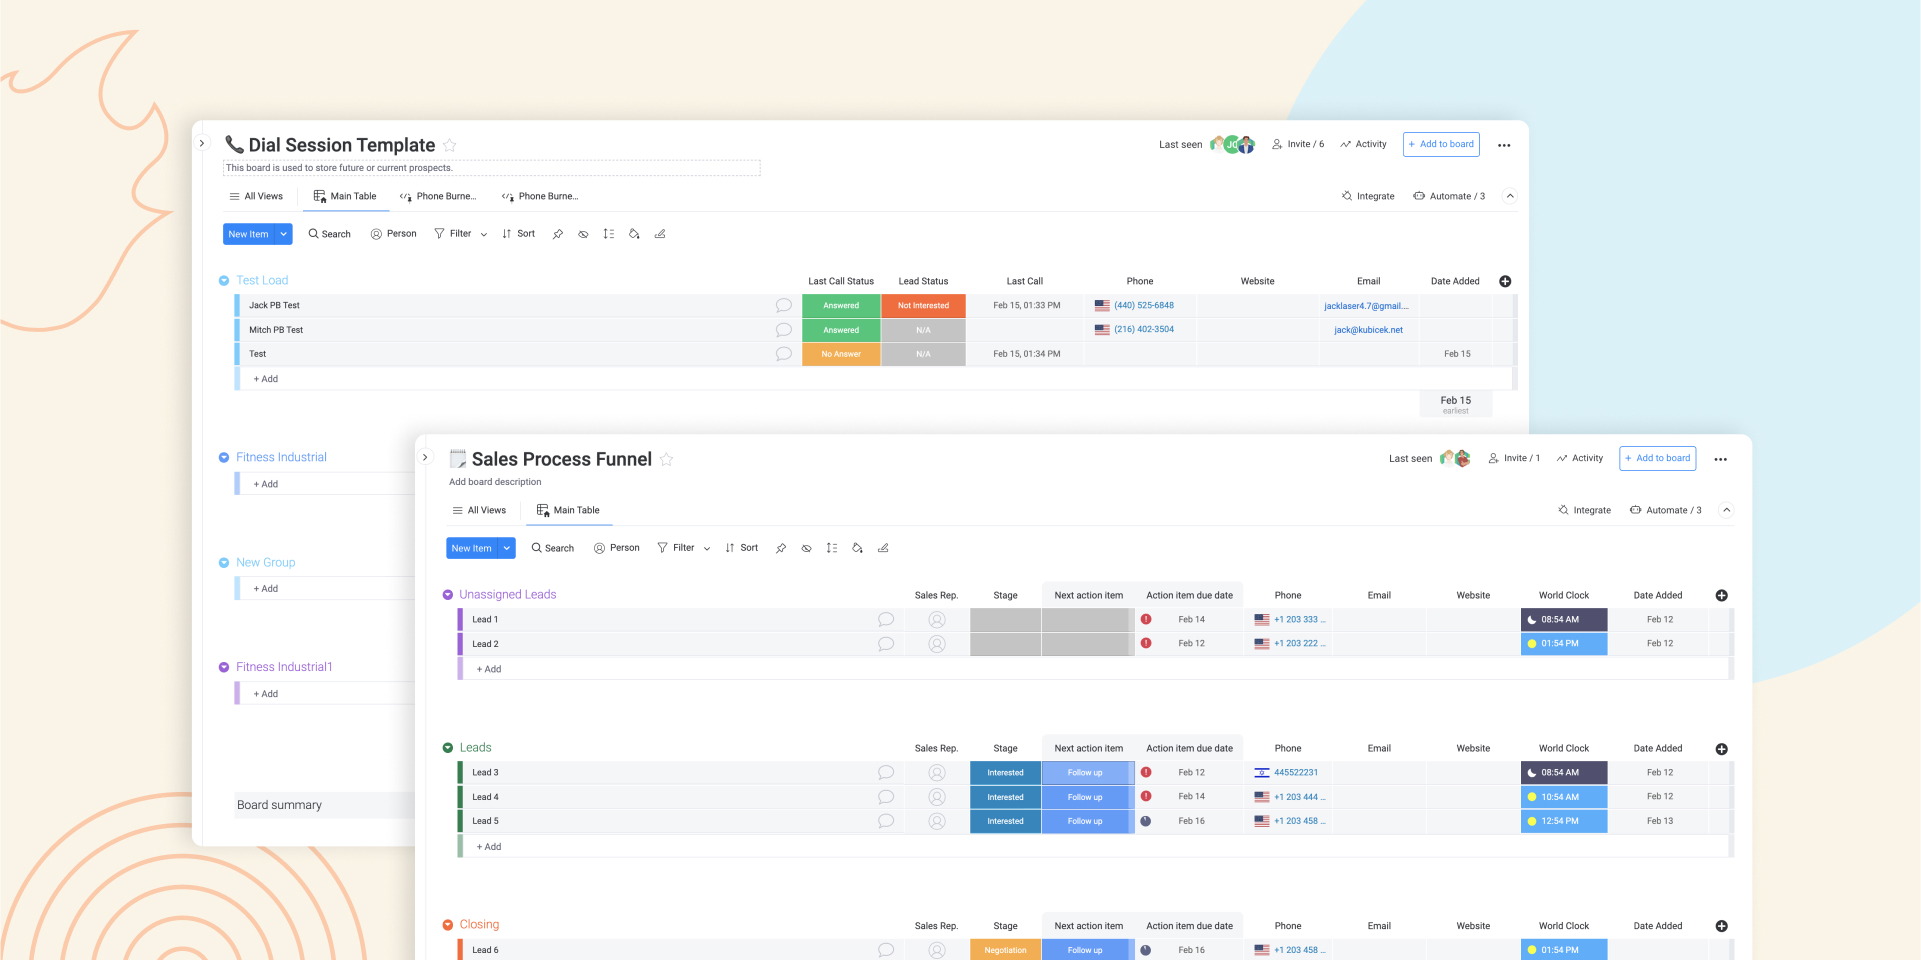1921x960 pixels.
Task: Click the pencil icon in Sales Process Funnel toolbar
Action: pos(883,548)
